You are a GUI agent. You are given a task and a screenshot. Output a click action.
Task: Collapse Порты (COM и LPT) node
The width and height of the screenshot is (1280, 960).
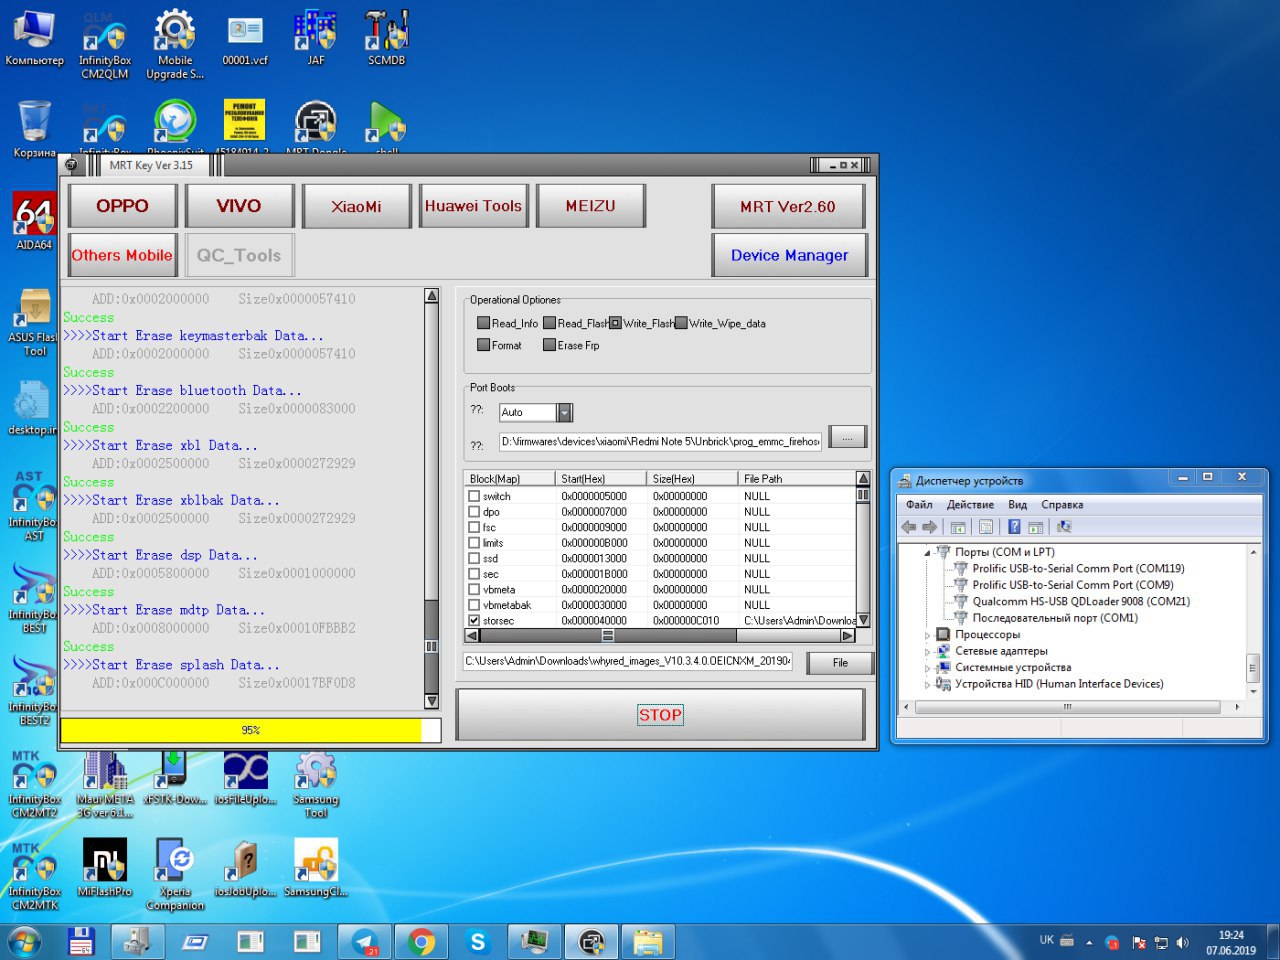(927, 552)
